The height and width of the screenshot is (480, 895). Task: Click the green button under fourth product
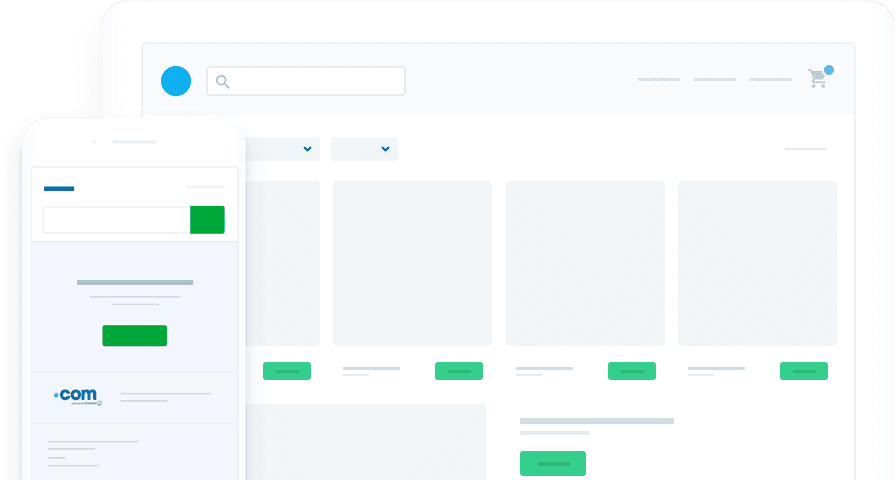pyautogui.click(x=804, y=371)
